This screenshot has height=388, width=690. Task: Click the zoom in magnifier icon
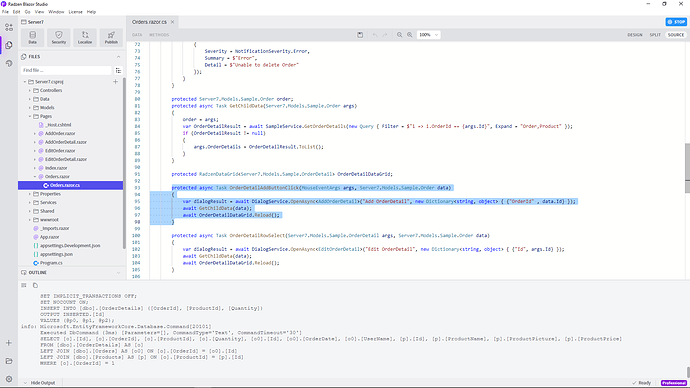[x=410, y=35]
